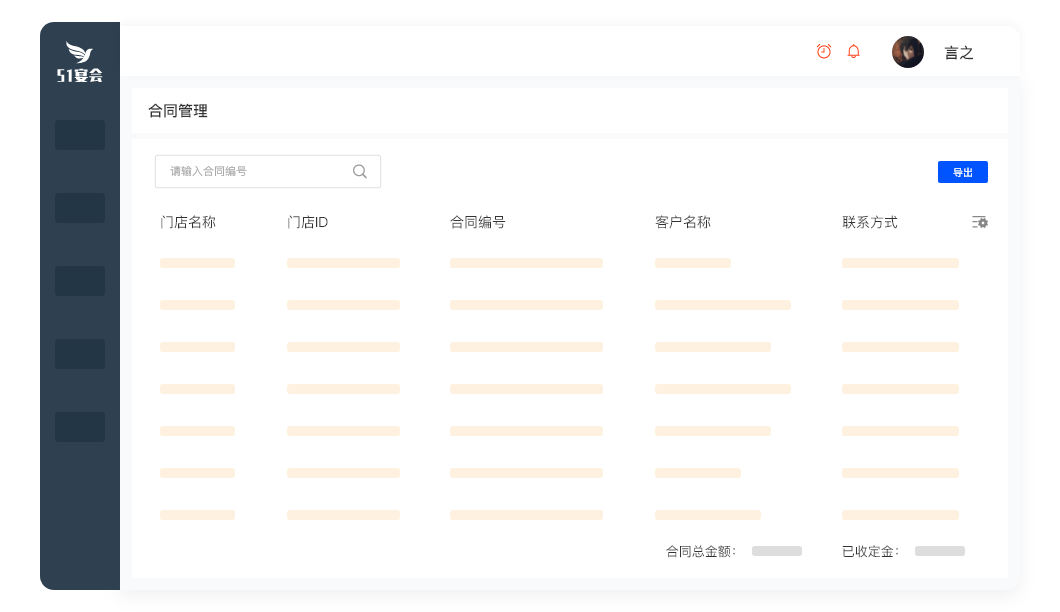
Task: Click the 合同编号 column header
Action: pos(478,222)
